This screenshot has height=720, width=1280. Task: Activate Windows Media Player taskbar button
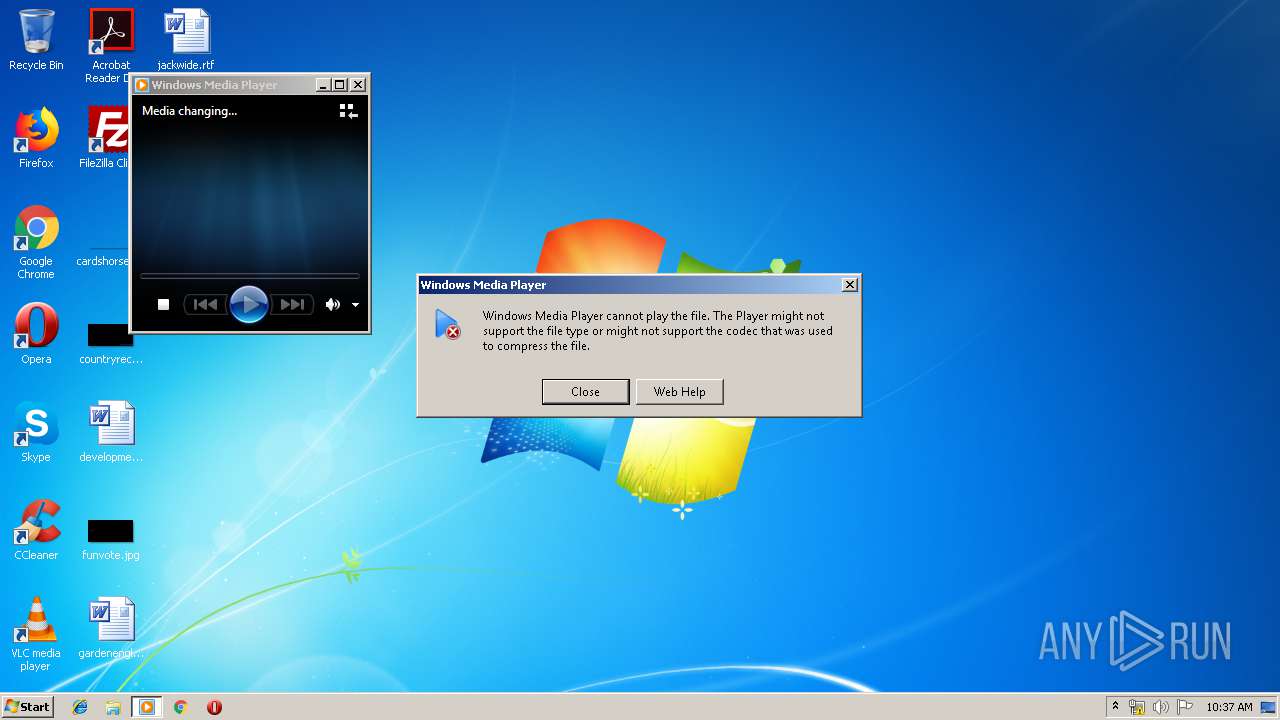147,707
